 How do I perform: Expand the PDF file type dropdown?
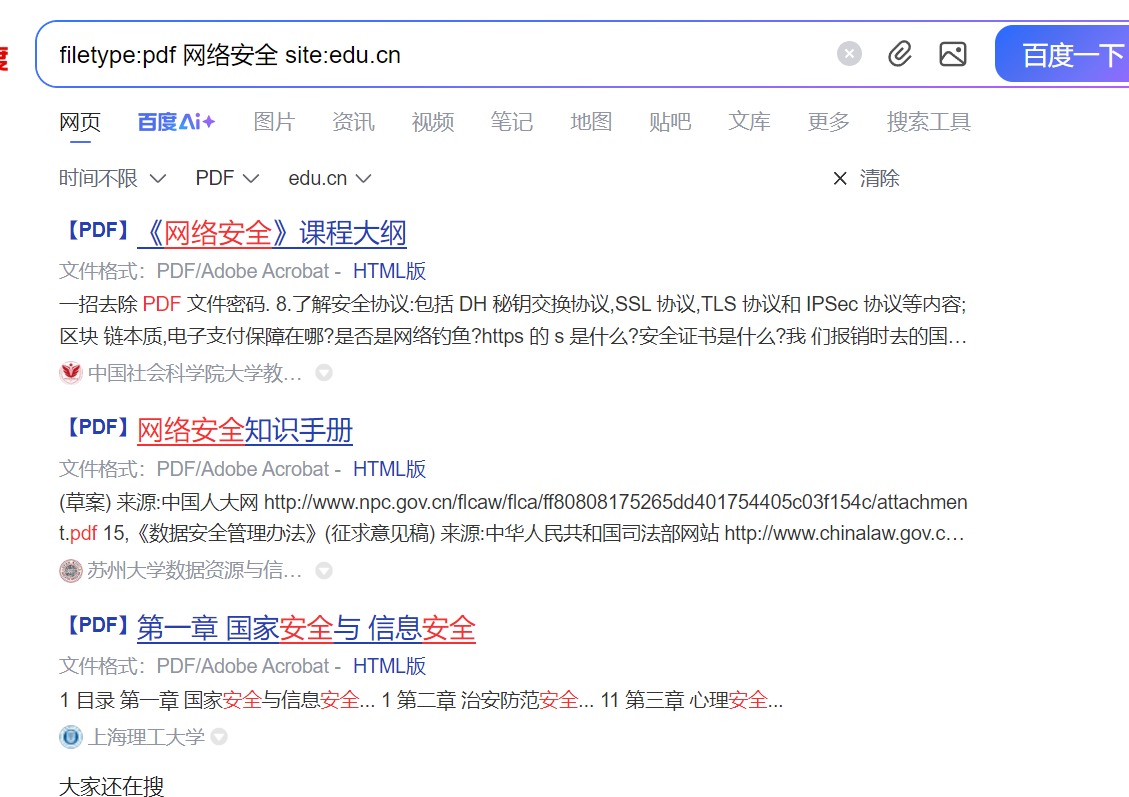tap(227, 178)
